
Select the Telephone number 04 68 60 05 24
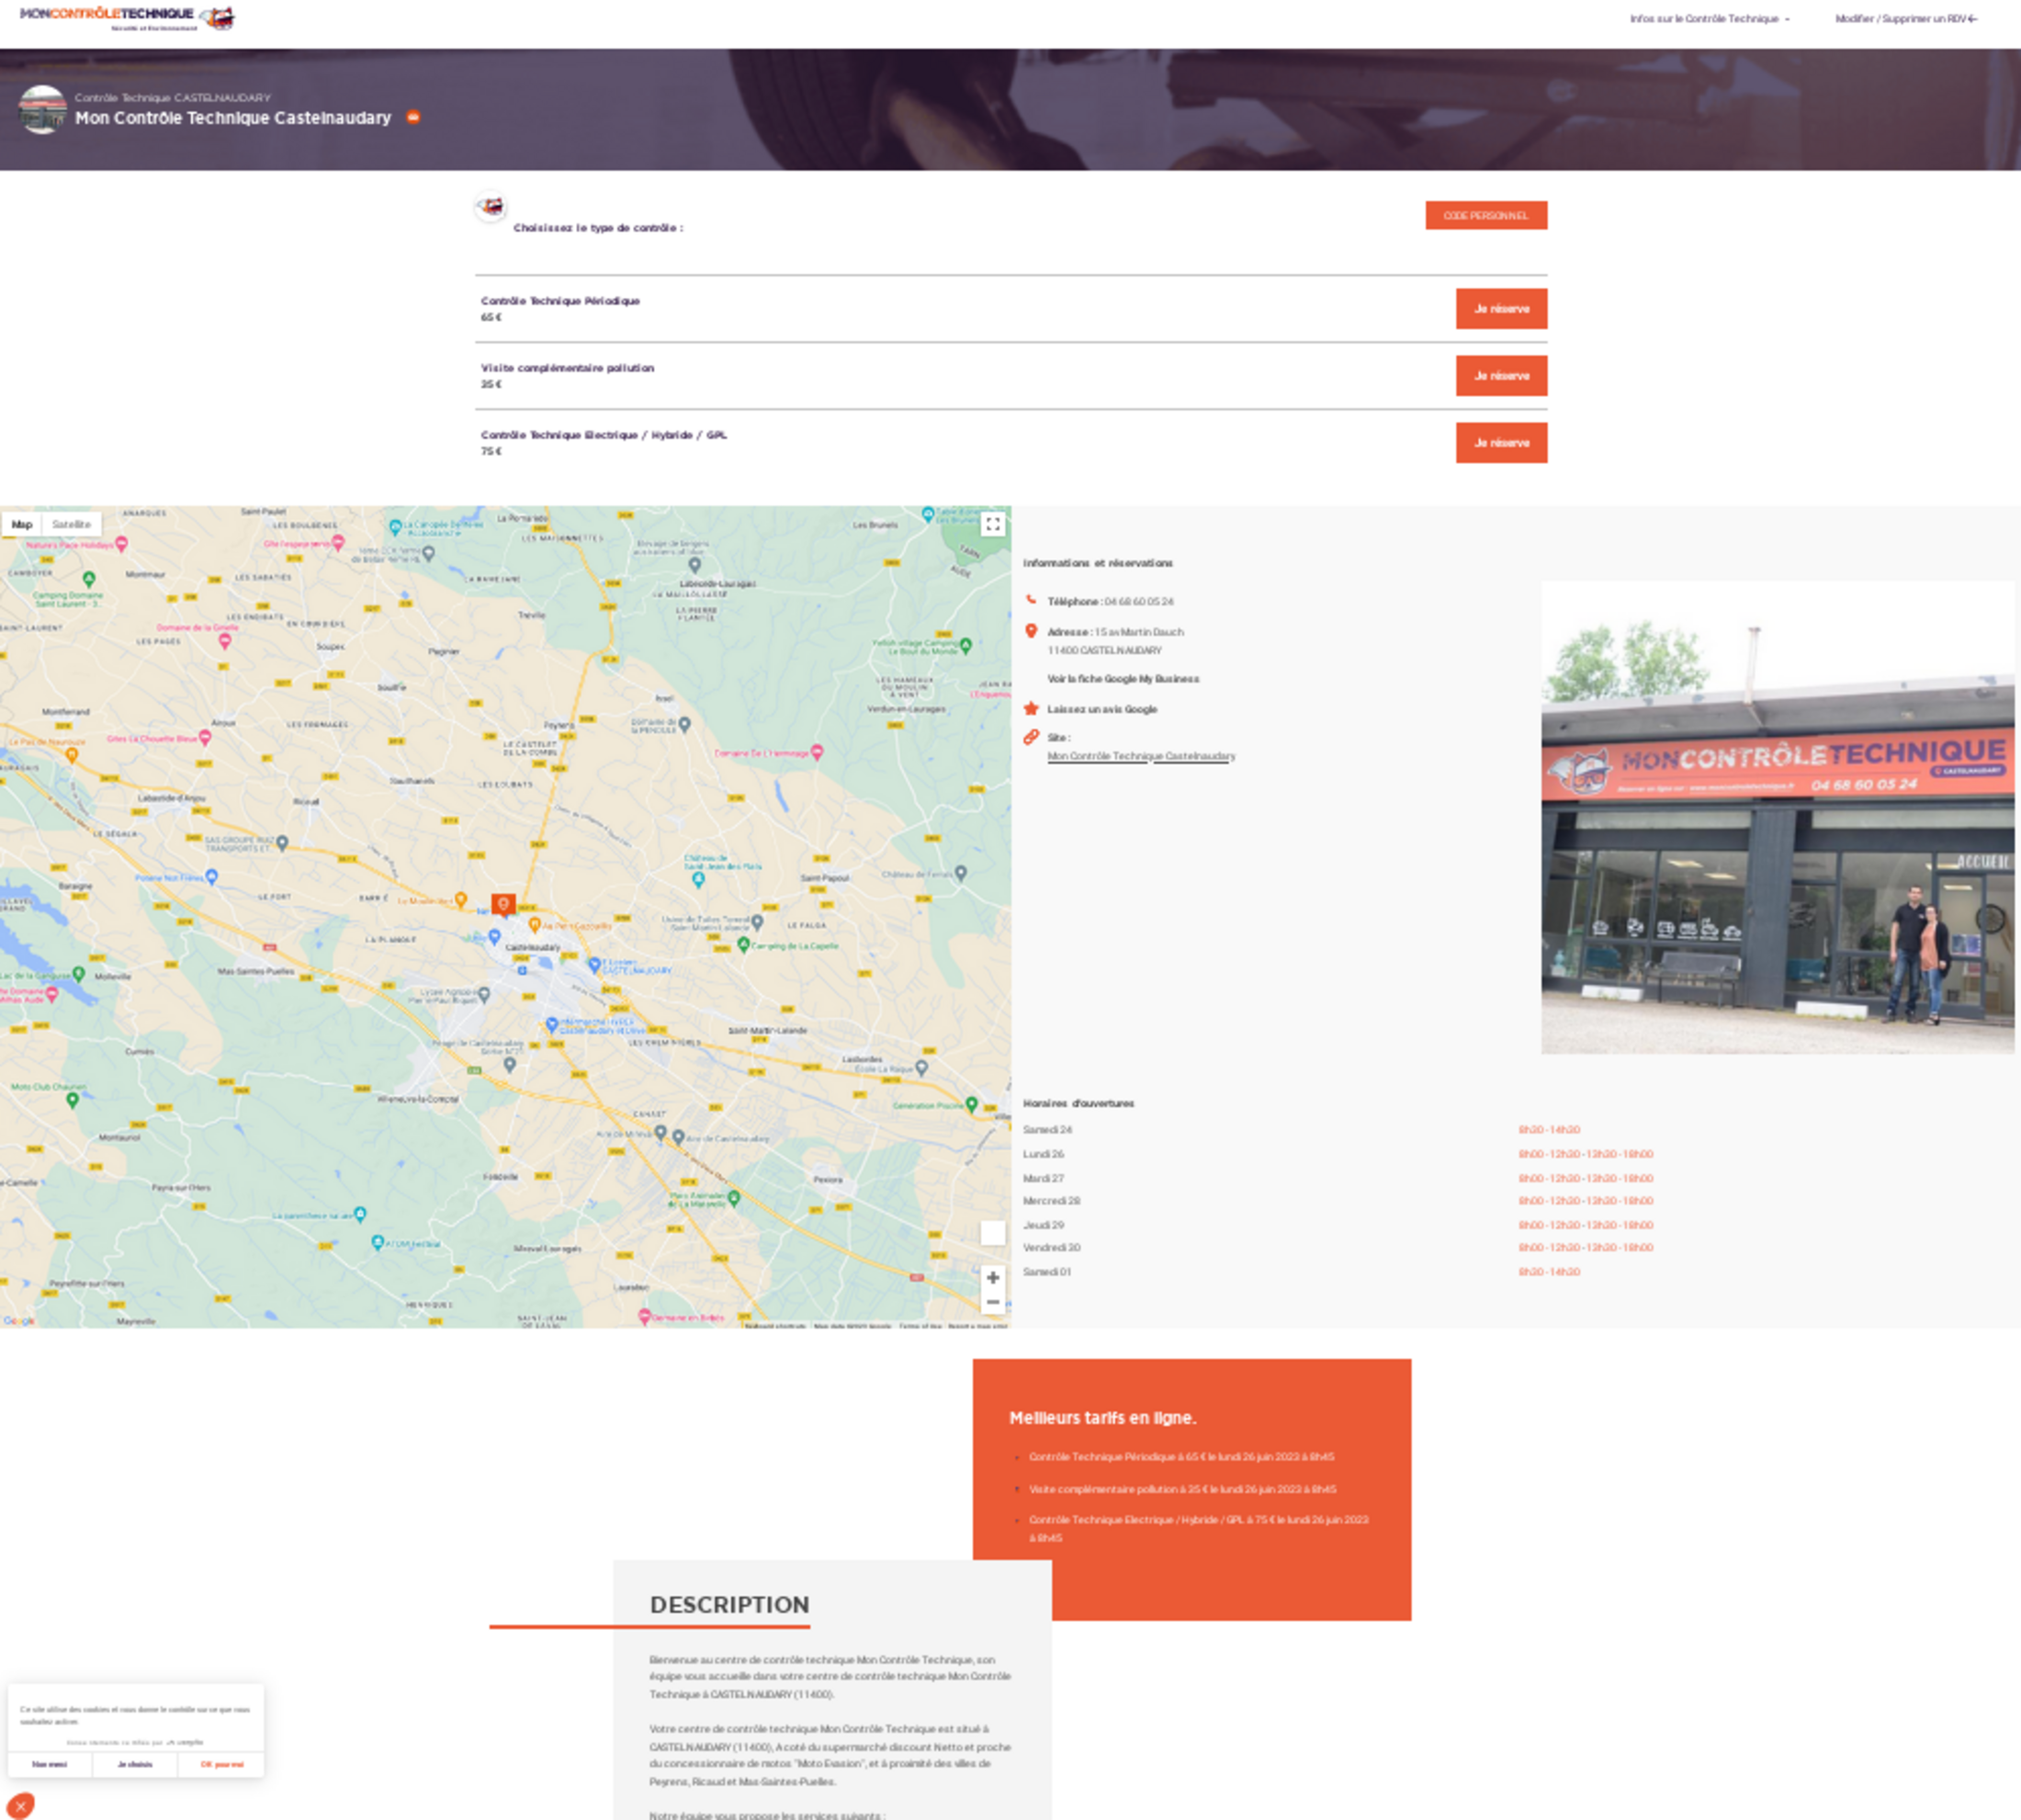pyautogui.click(x=1139, y=602)
